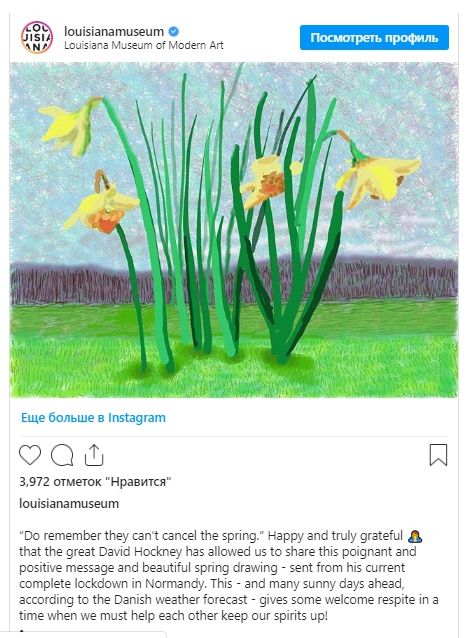Like the post with the heart icon
469x638 pixels.
point(30,455)
